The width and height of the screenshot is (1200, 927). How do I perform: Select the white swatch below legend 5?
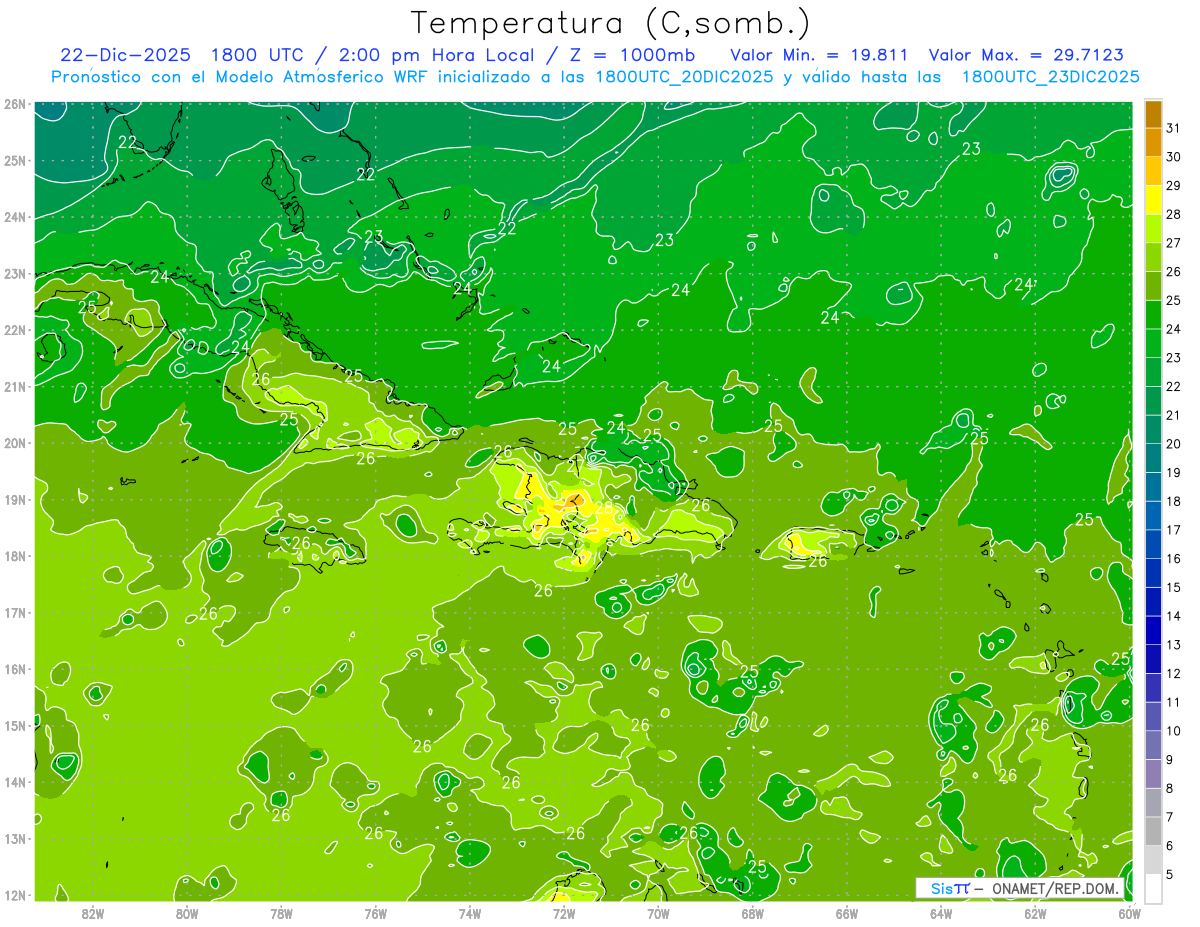tap(1153, 887)
